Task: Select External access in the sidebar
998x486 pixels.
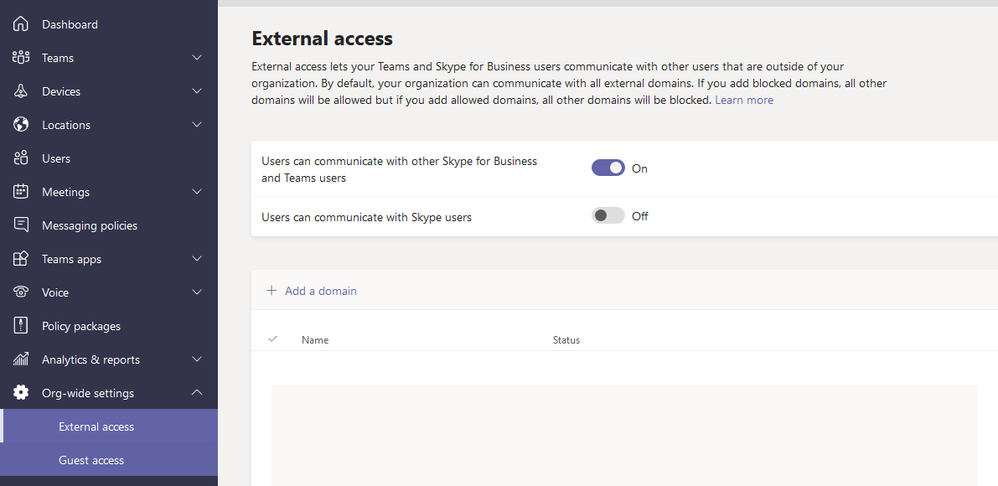Action: pyautogui.click(x=96, y=427)
